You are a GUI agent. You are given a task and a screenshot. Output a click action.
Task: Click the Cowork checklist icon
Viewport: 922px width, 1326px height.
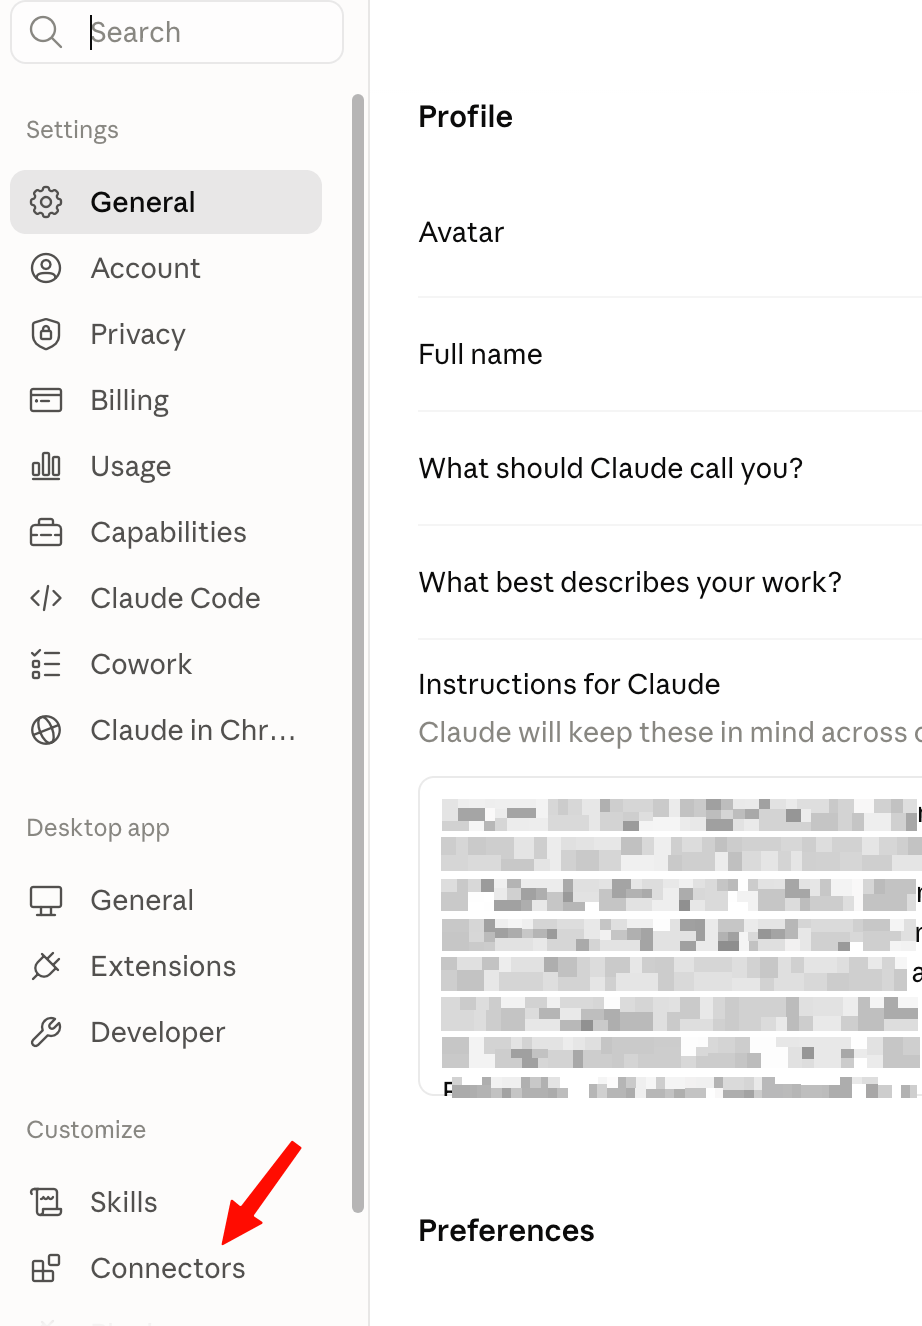(46, 664)
